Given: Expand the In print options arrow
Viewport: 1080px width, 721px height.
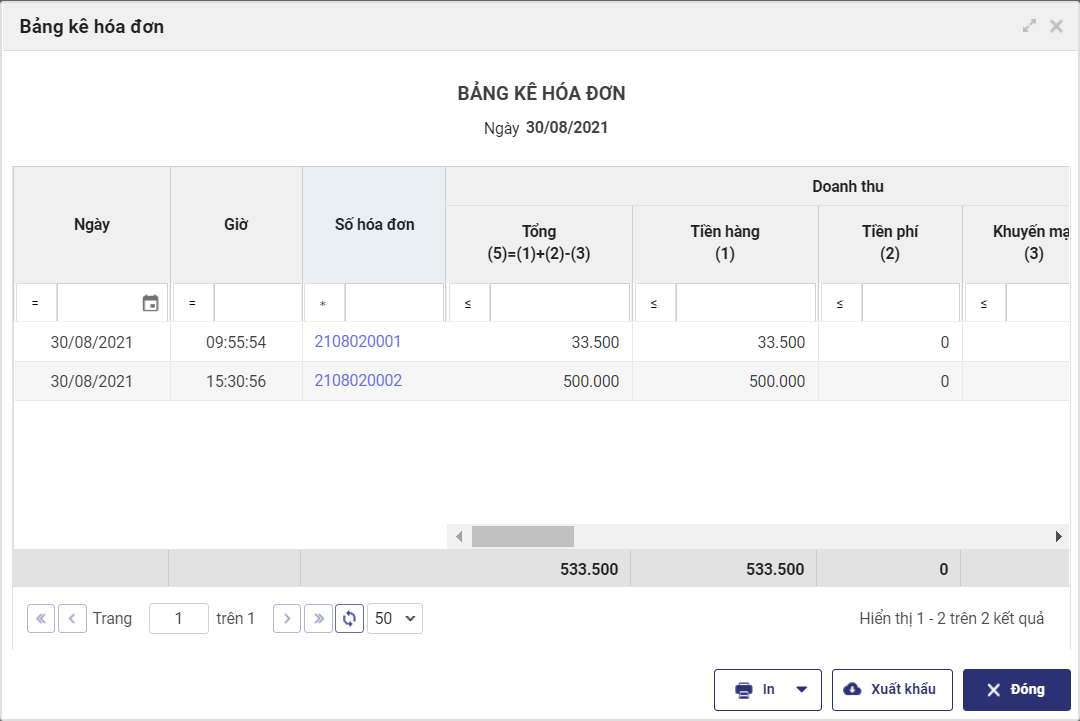Looking at the screenshot, I should tap(801, 689).
